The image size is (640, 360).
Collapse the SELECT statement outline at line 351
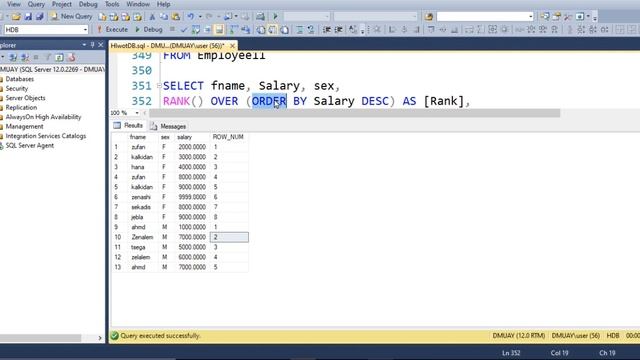[159, 86]
